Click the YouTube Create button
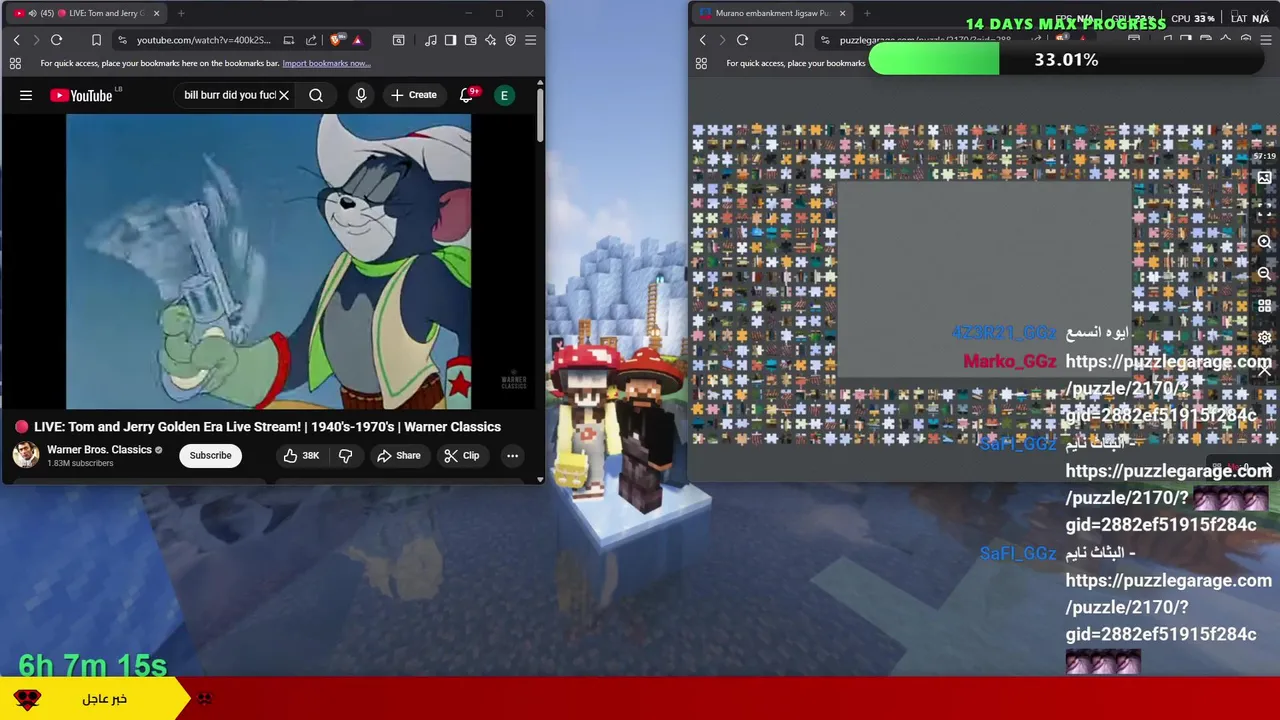 (x=414, y=95)
